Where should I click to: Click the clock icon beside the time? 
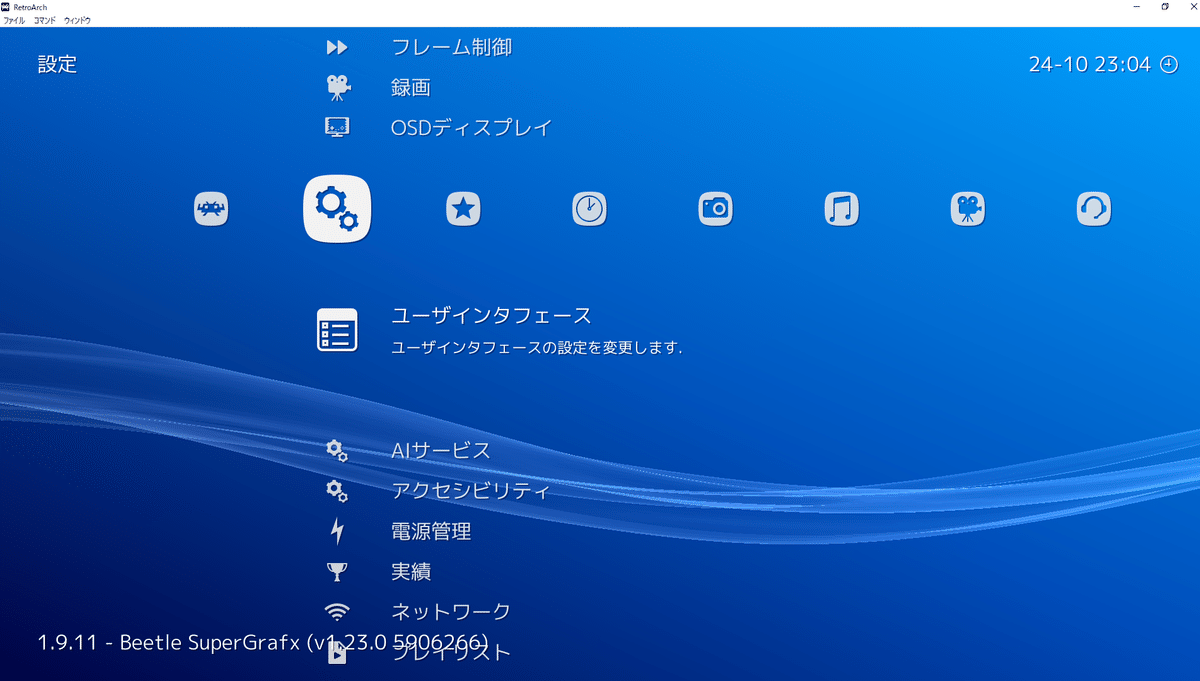point(1169,64)
